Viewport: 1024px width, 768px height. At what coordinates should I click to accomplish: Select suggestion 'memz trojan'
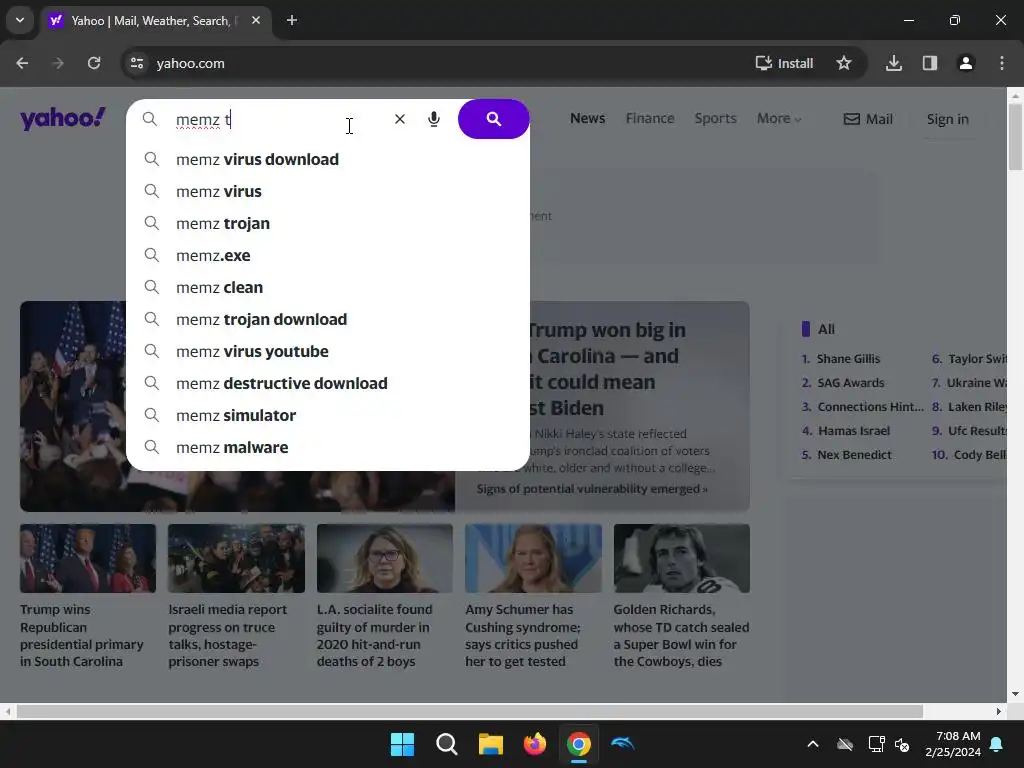(328, 223)
